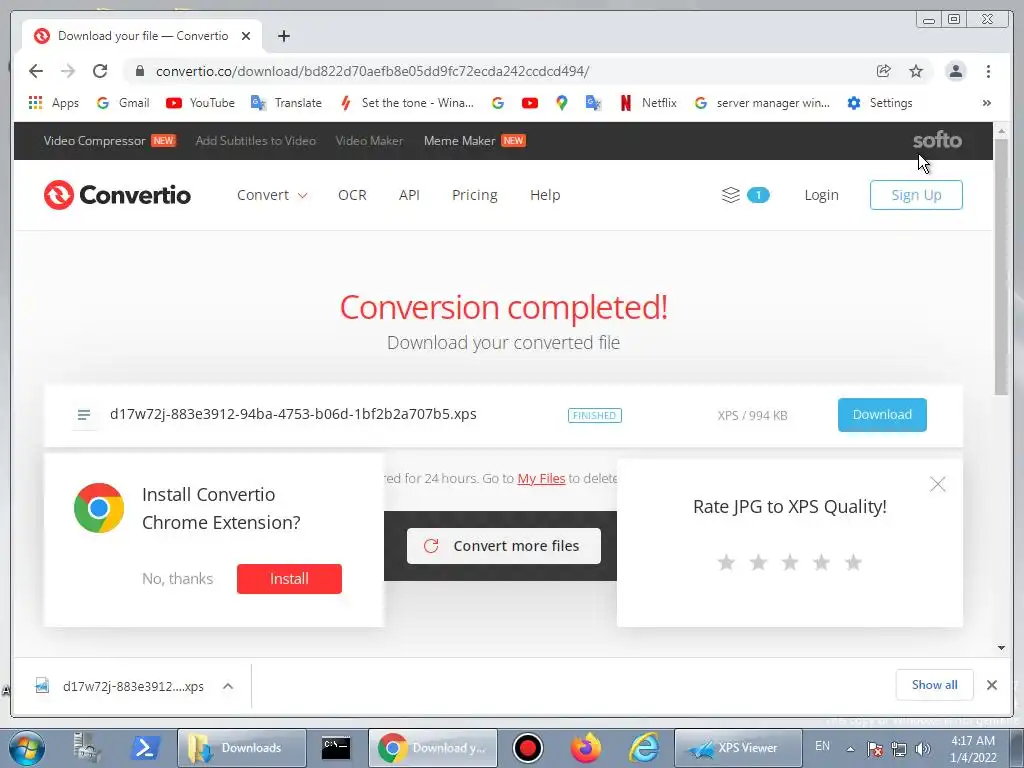Open Translate bookmark
1024x768 pixels.
287,103
